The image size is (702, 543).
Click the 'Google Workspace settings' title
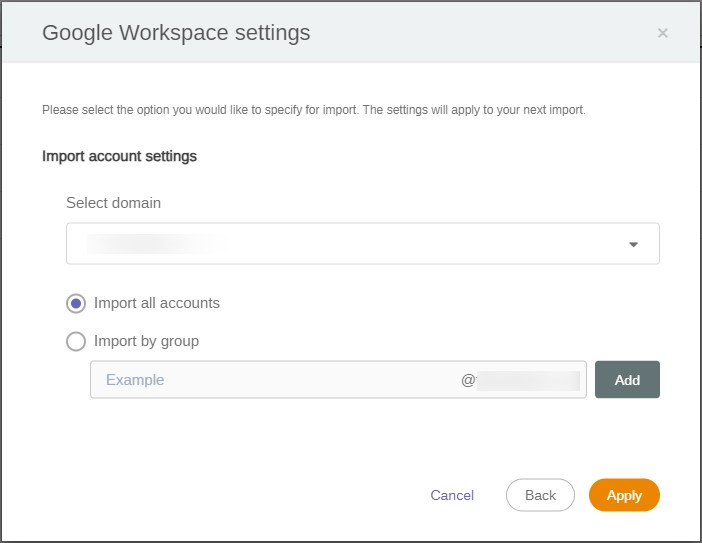[x=176, y=33]
